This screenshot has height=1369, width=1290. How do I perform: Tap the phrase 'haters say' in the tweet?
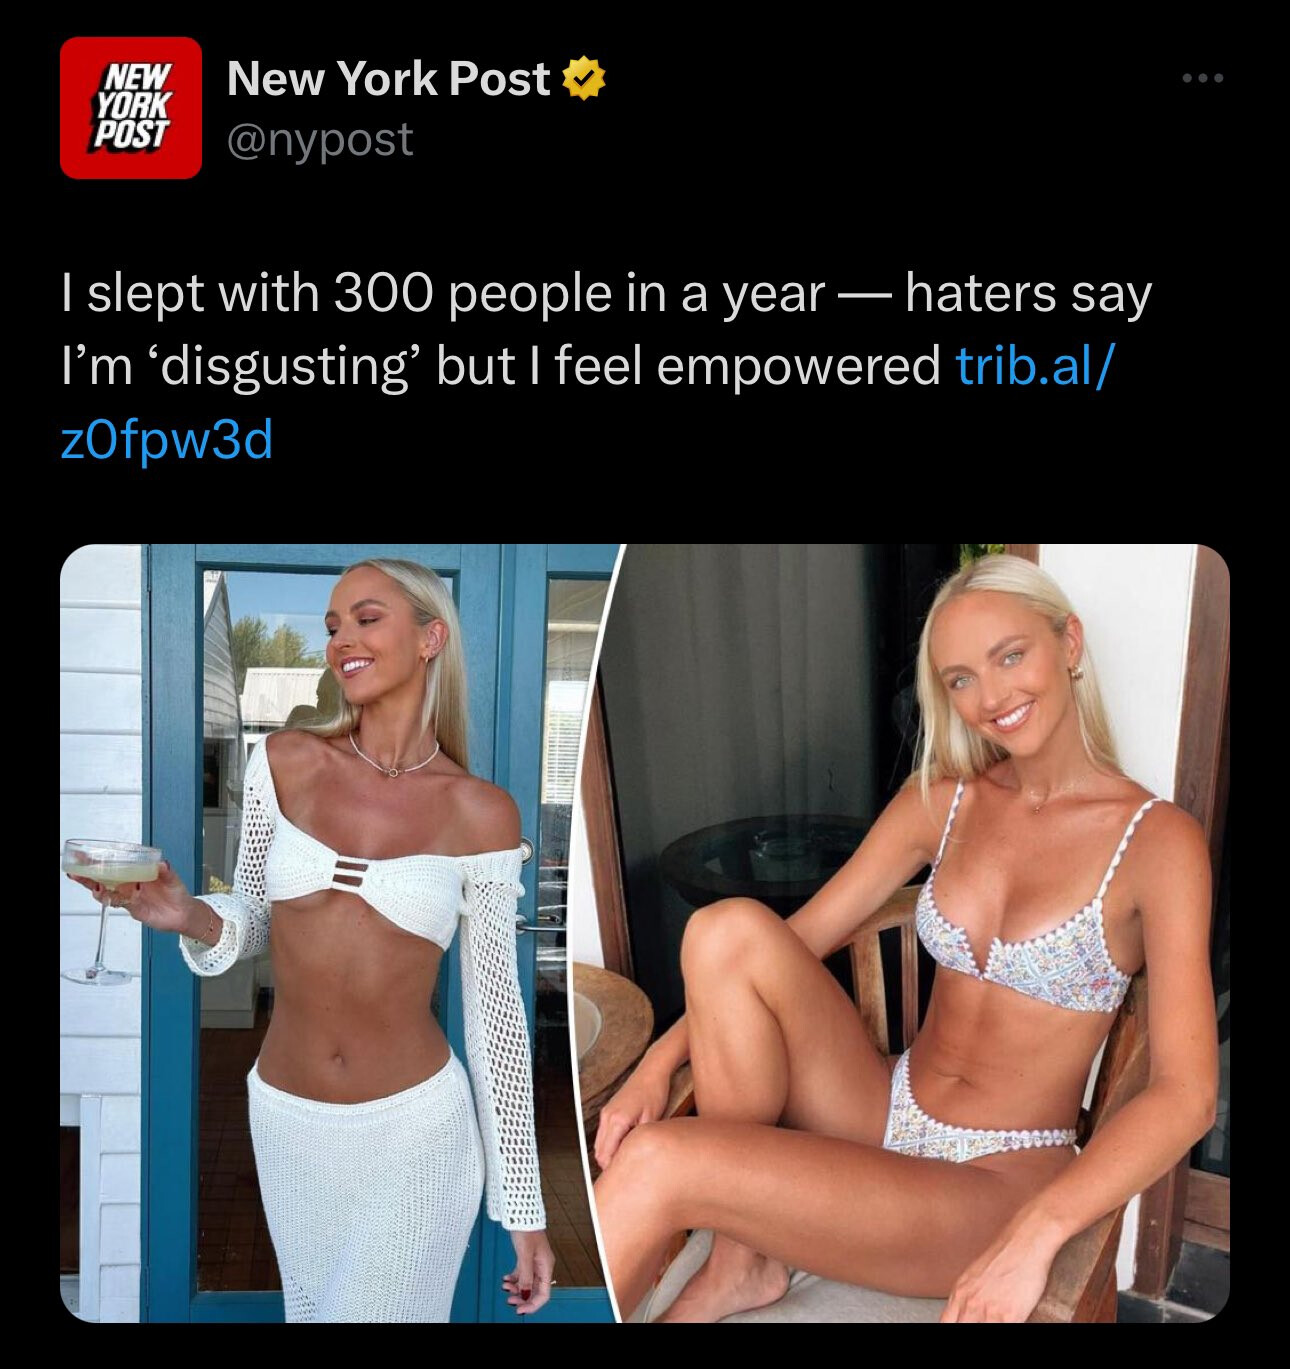[1029, 294]
